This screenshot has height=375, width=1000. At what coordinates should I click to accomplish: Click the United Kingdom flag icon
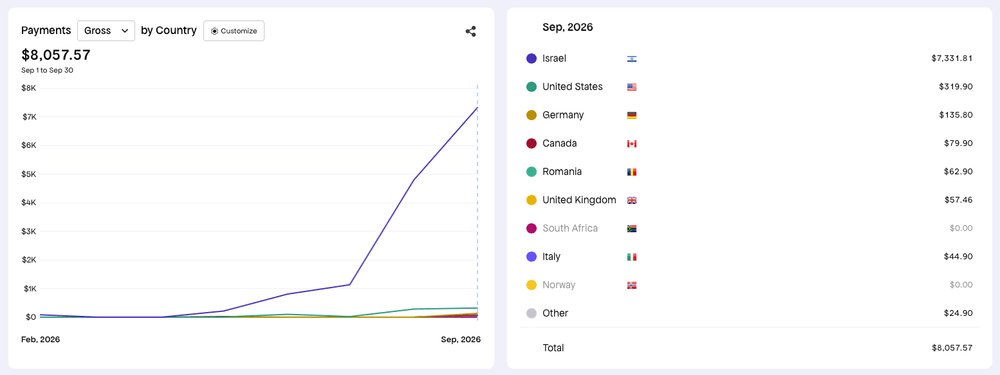(632, 200)
